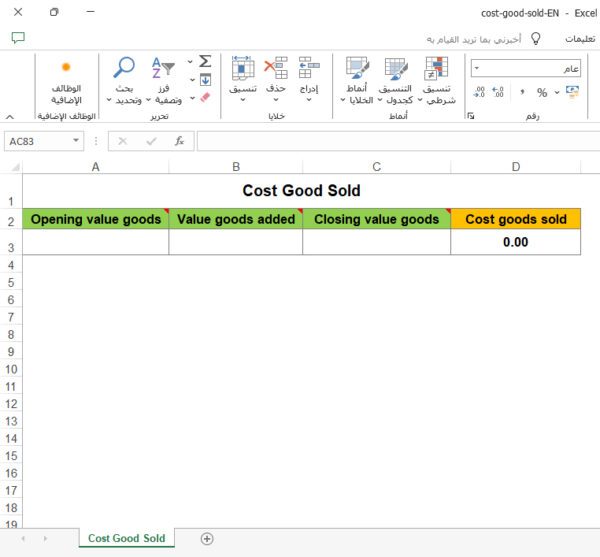Switch to the Cost Good Sold sheet tab

coord(126,538)
